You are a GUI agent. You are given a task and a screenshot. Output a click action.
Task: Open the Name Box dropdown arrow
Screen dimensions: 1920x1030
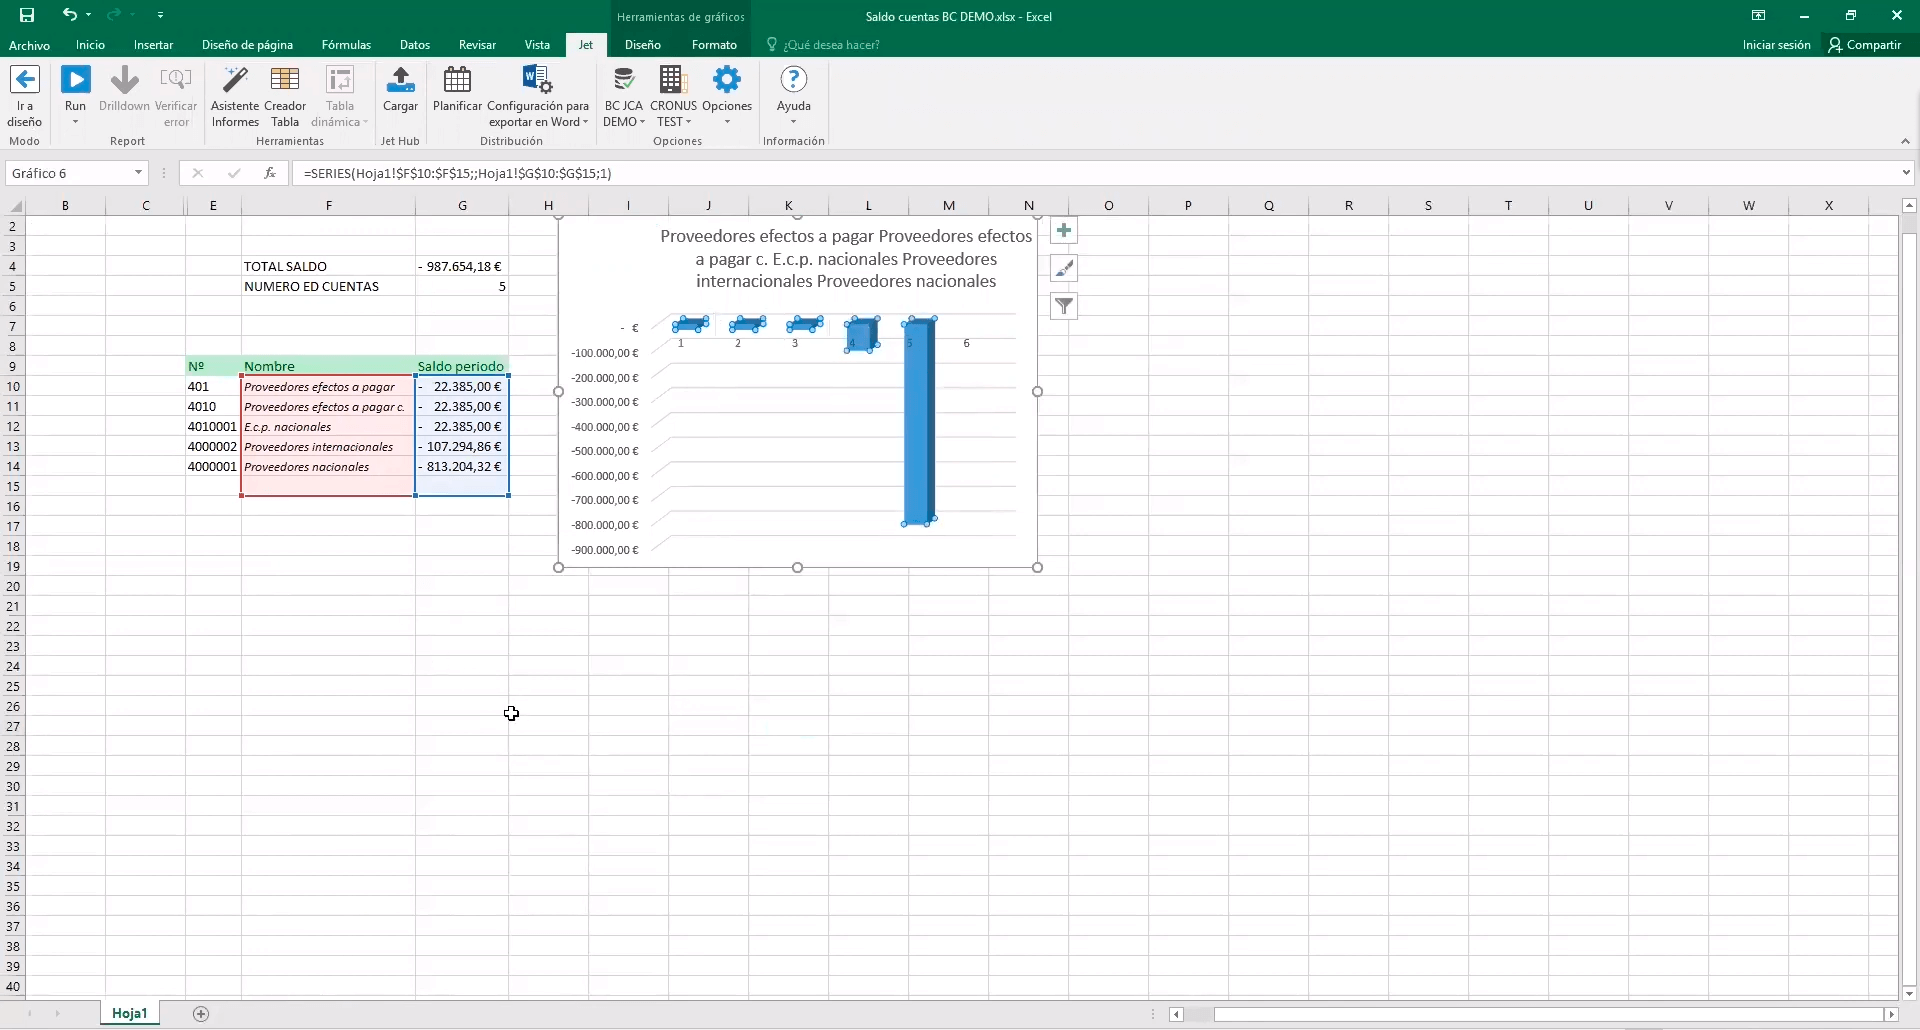[138, 173]
